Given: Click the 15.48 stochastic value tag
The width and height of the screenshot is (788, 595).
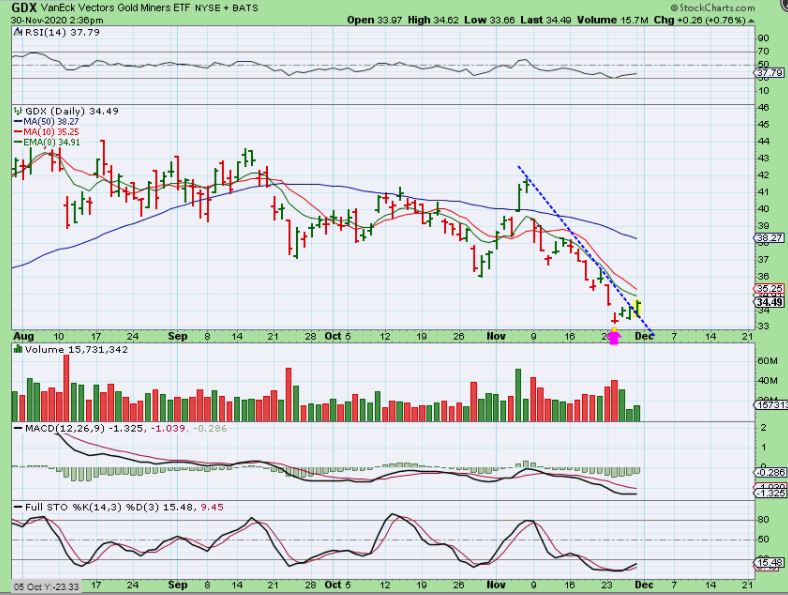Looking at the screenshot, I should click(x=769, y=562).
